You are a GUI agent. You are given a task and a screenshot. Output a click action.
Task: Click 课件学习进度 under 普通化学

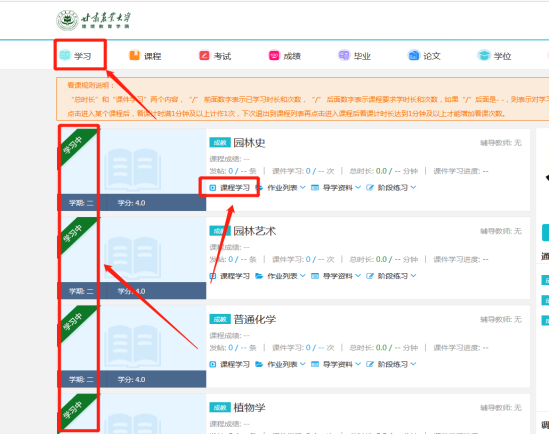[461, 348]
